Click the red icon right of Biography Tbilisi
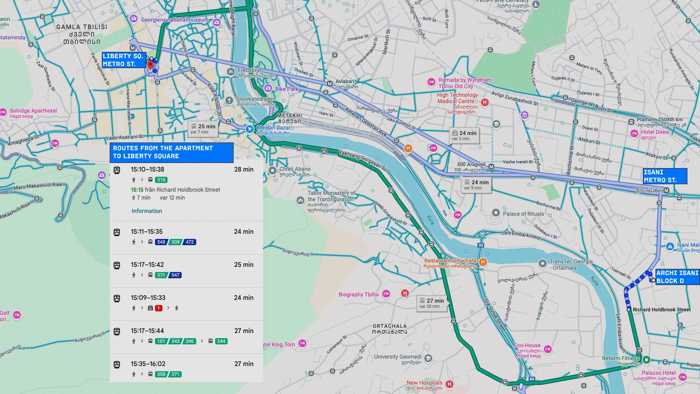The height and width of the screenshot is (394, 700). 404,293
